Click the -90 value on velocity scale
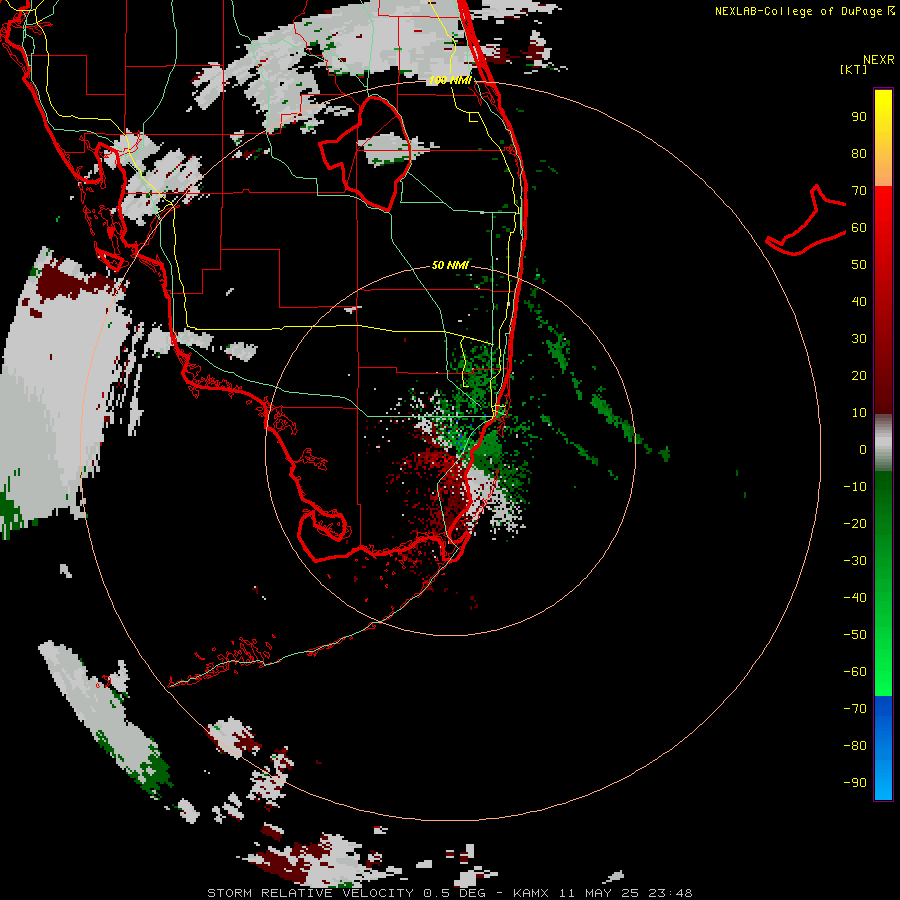 855,783
